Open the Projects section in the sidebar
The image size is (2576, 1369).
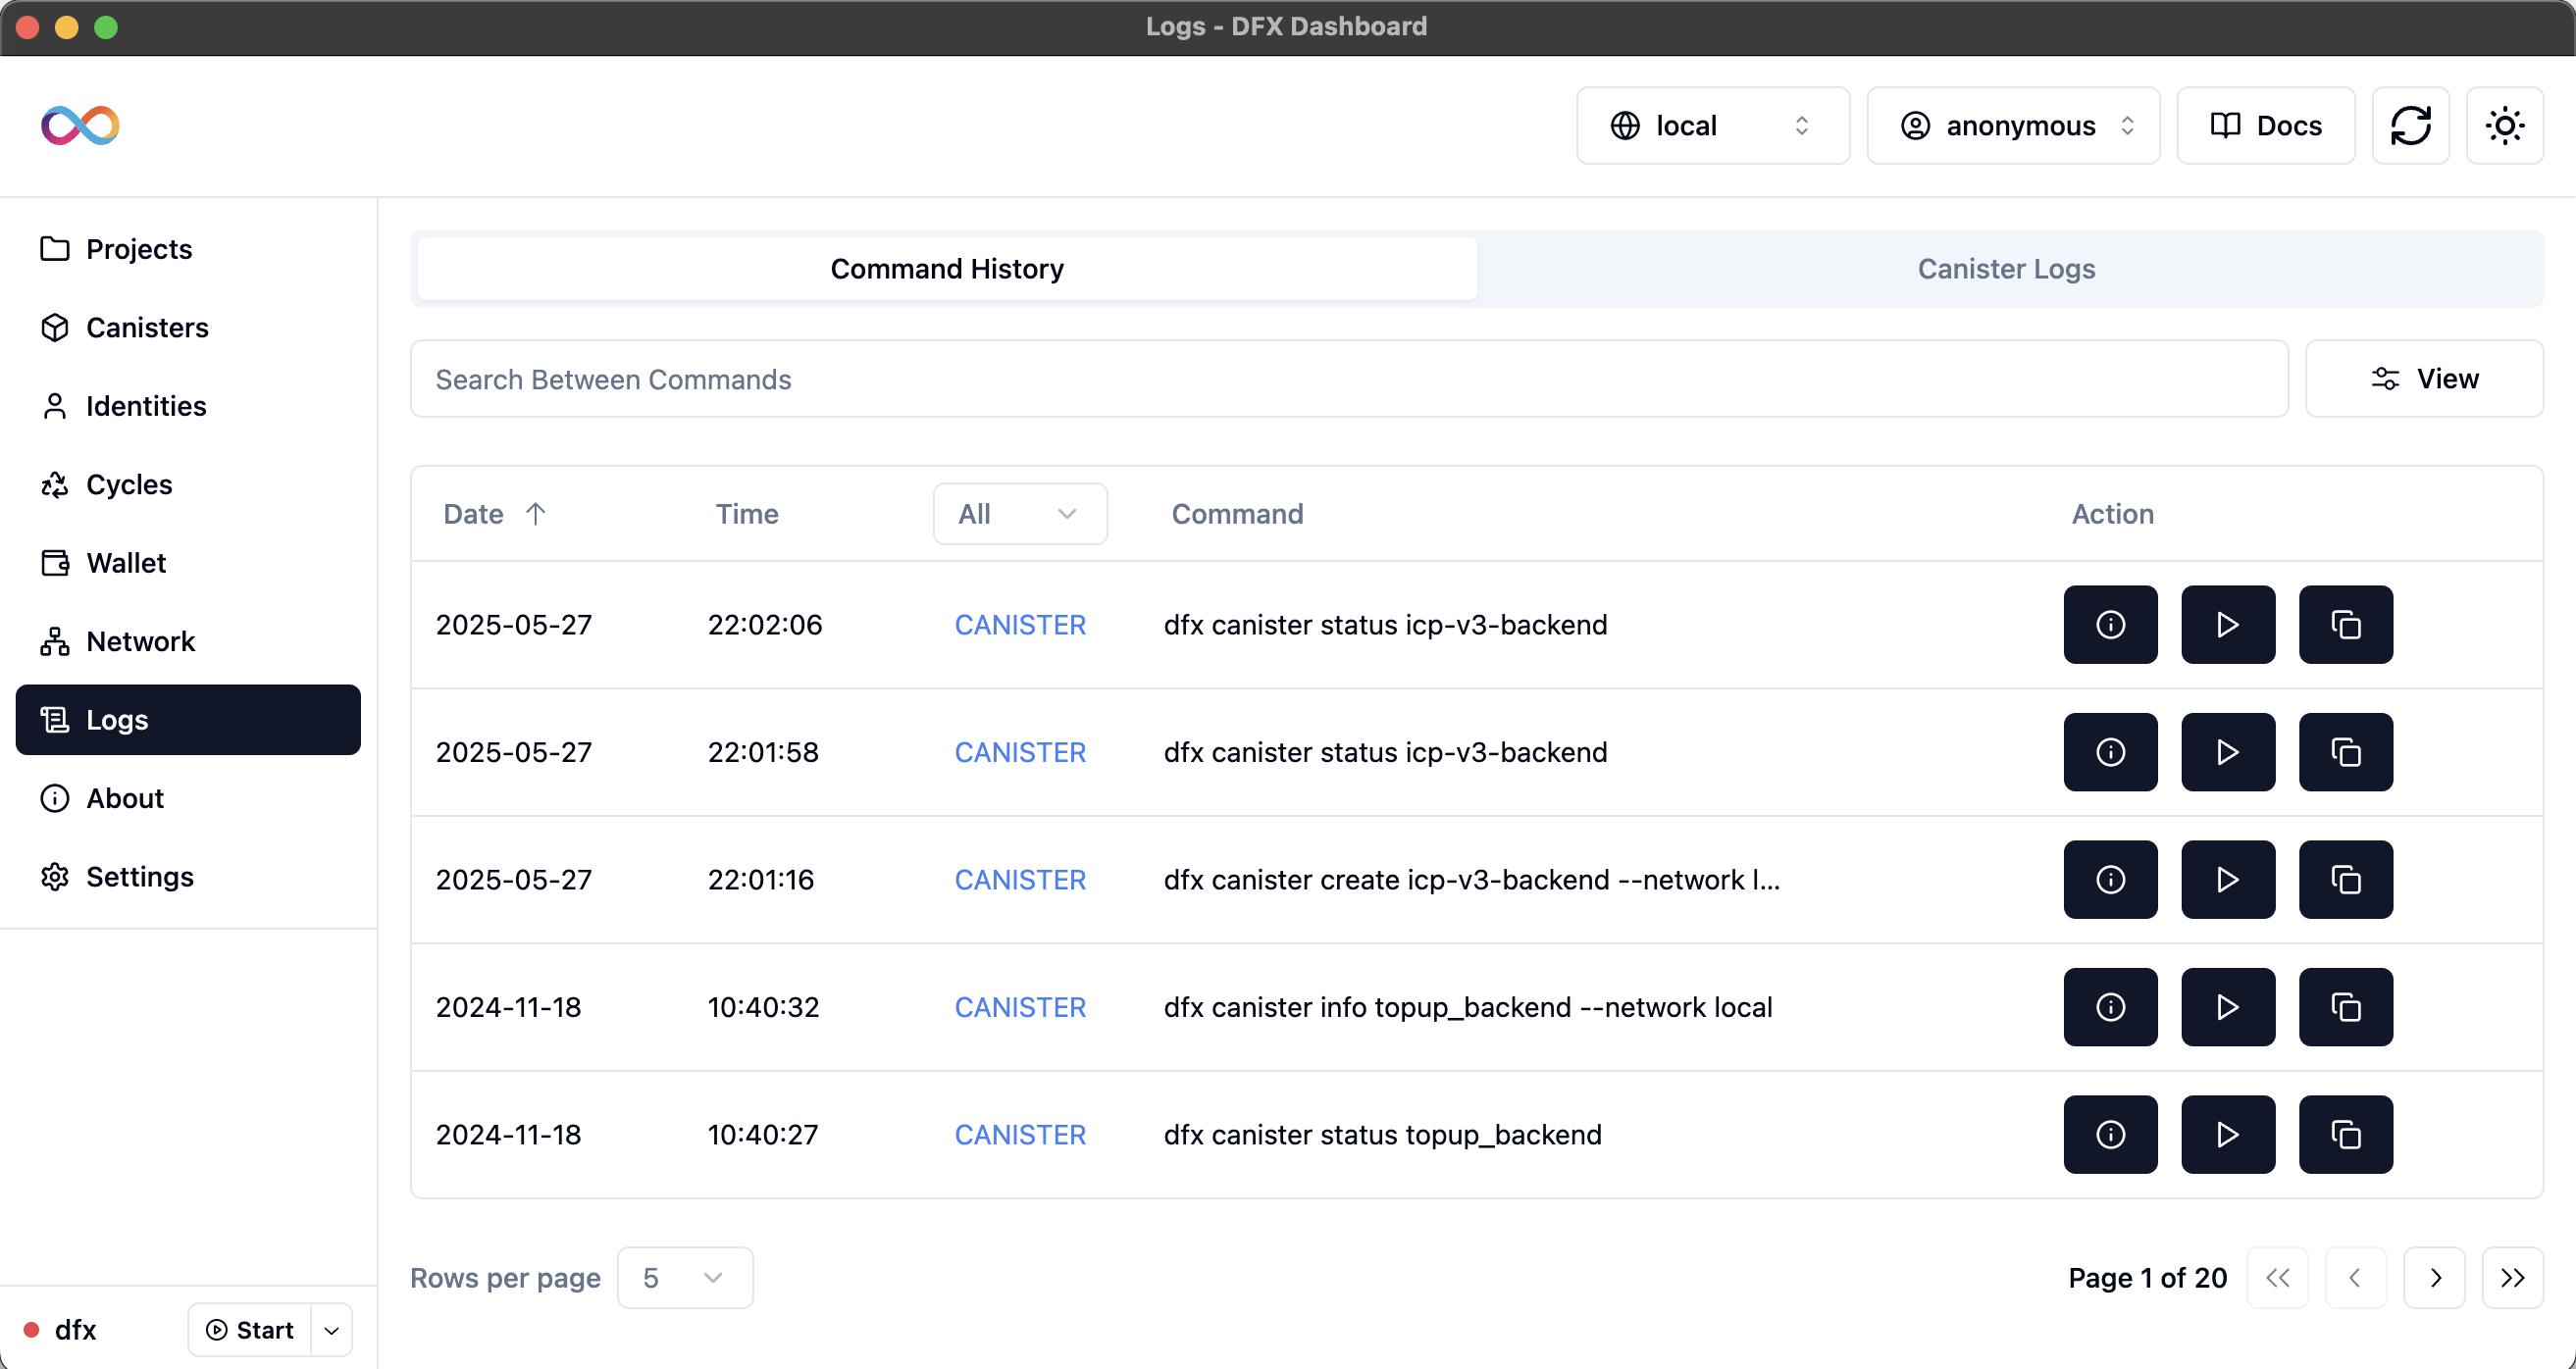click(138, 249)
